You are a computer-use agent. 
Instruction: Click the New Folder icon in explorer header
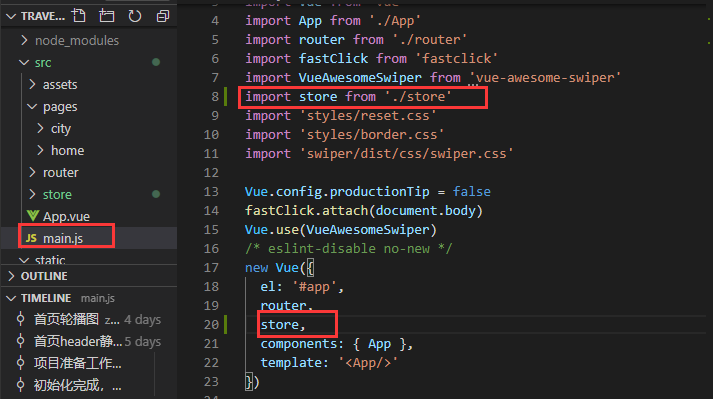point(107,16)
